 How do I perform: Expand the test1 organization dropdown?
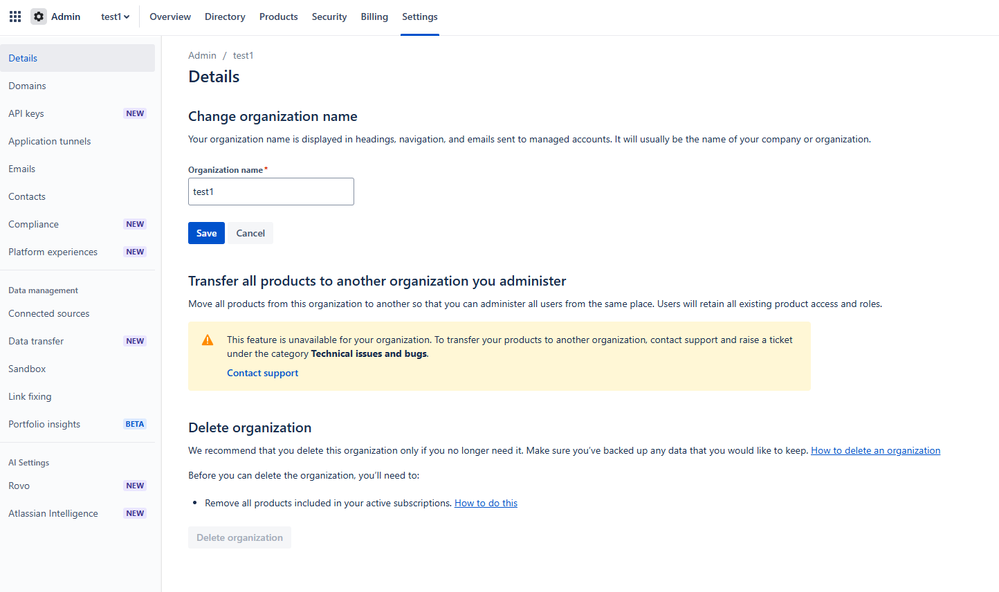tap(115, 17)
